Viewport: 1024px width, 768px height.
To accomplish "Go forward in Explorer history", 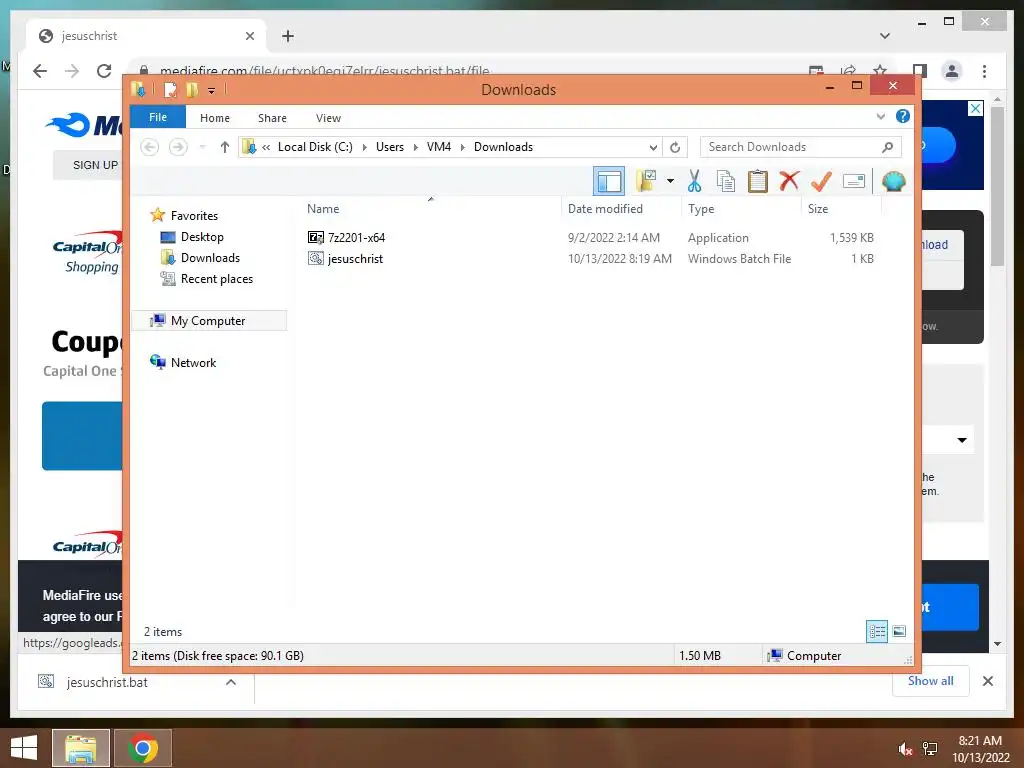I will [x=178, y=147].
